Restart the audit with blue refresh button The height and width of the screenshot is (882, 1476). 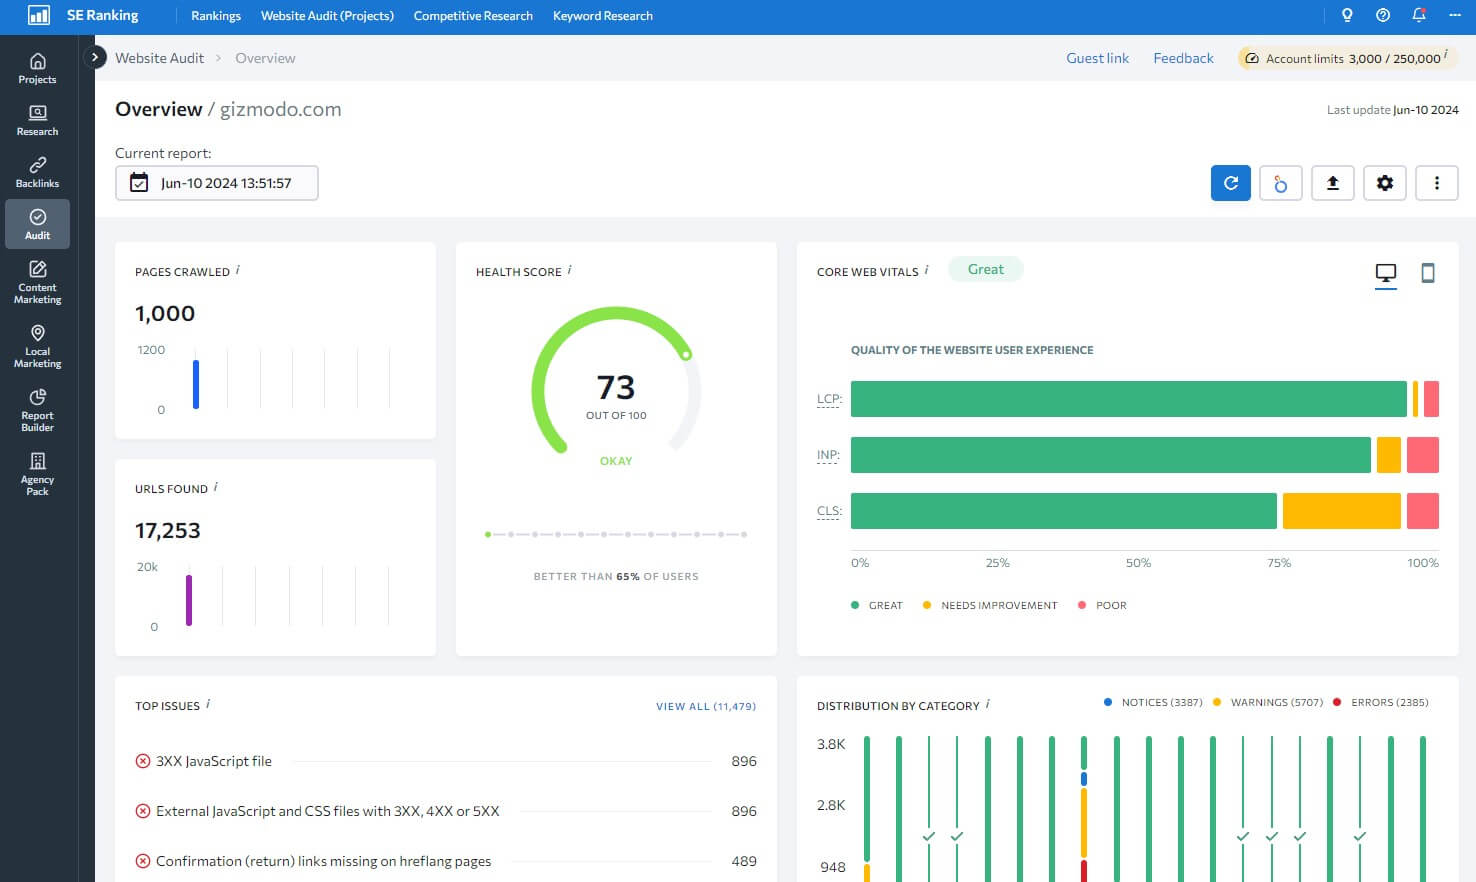pyautogui.click(x=1231, y=183)
